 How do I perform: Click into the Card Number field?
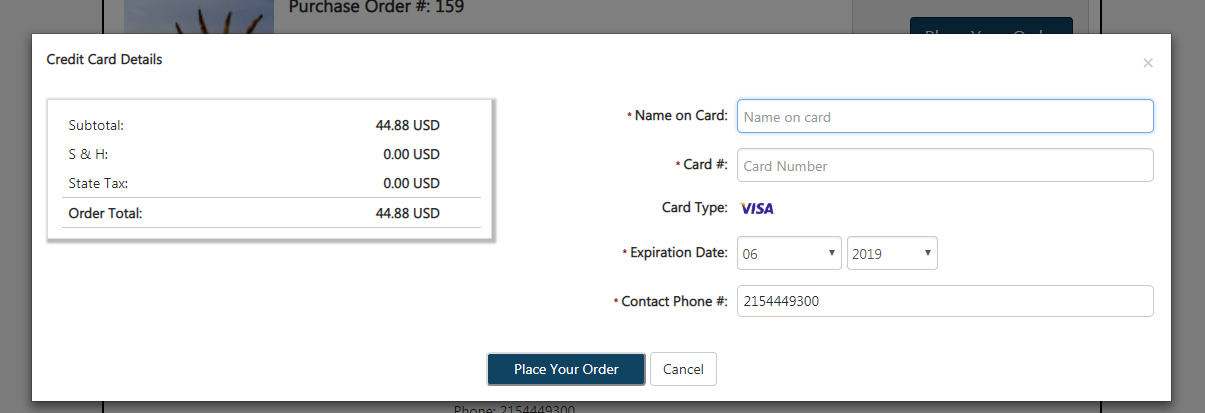(945, 166)
